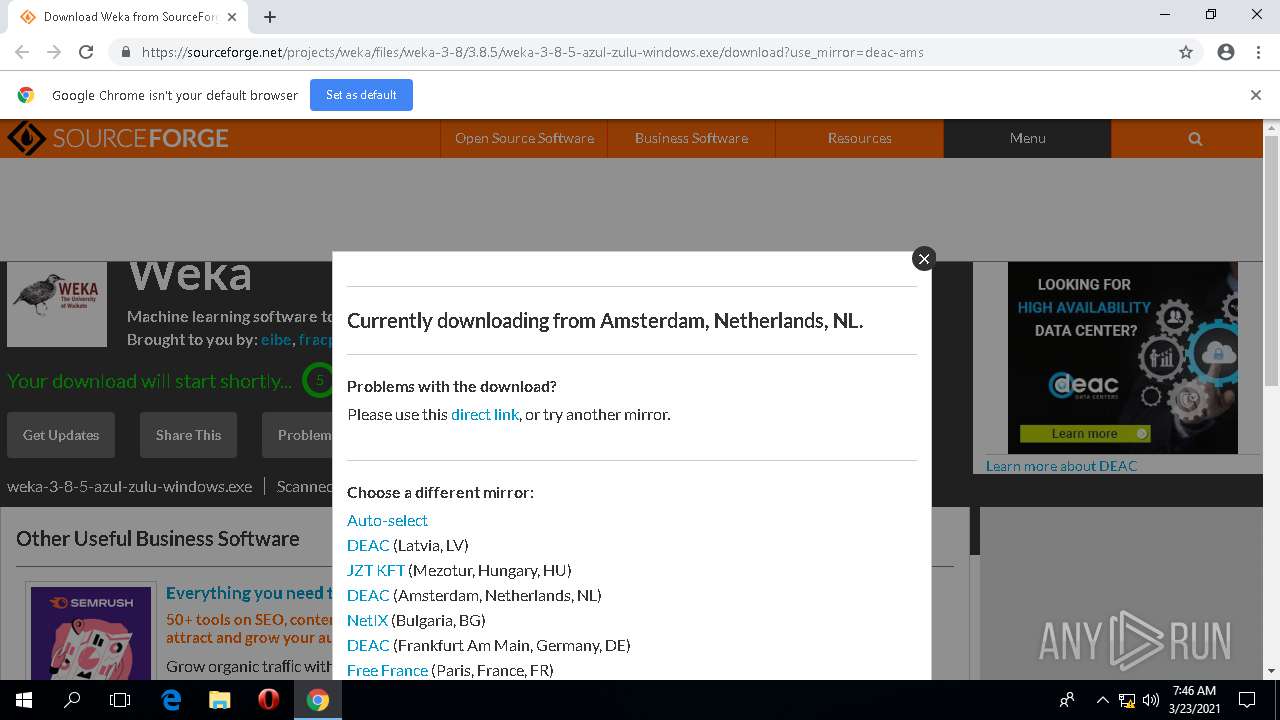1280x720 pixels.
Task: Click the taskbar clock showing 7:46 AM
Action: 1193,700
